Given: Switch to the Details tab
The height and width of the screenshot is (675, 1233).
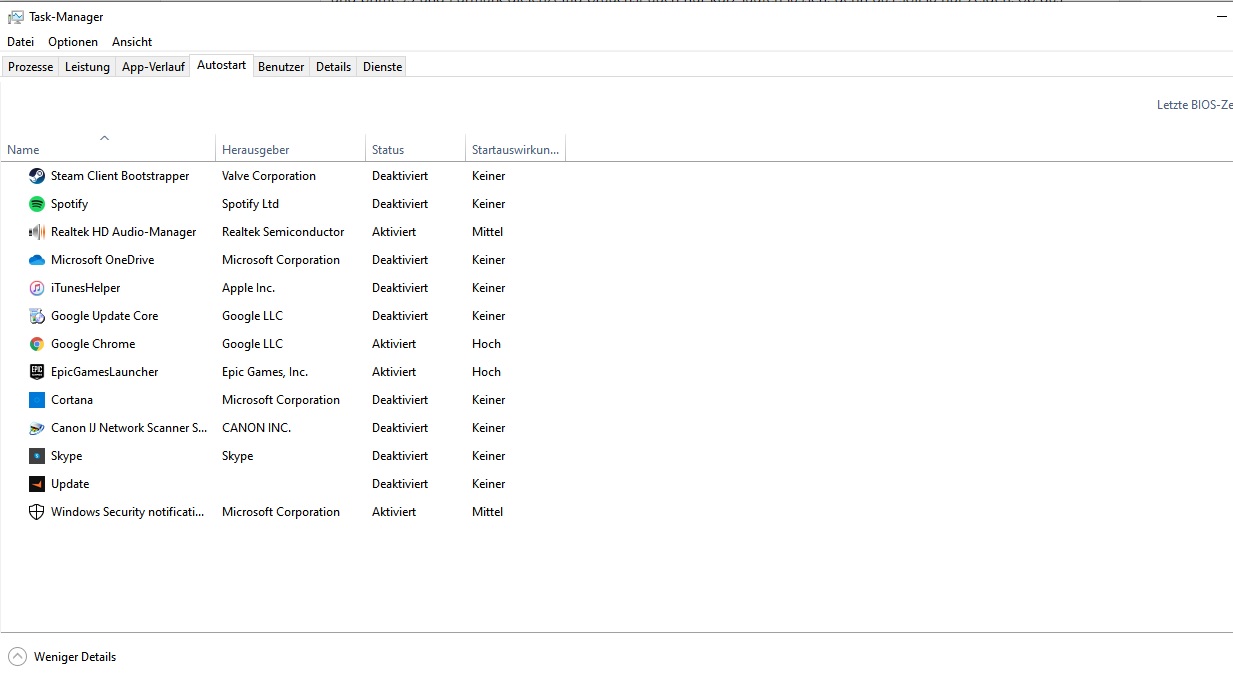Looking at the screenshot, I should click(334, 67).
